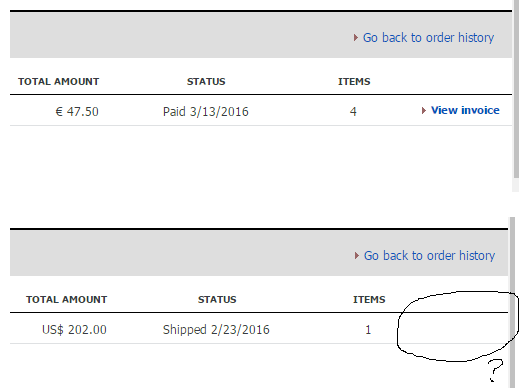Click the item count 1 in shipped order
The width and height of the screenshot is (527, 388).
pyautogui.click(x=368, y=329)
